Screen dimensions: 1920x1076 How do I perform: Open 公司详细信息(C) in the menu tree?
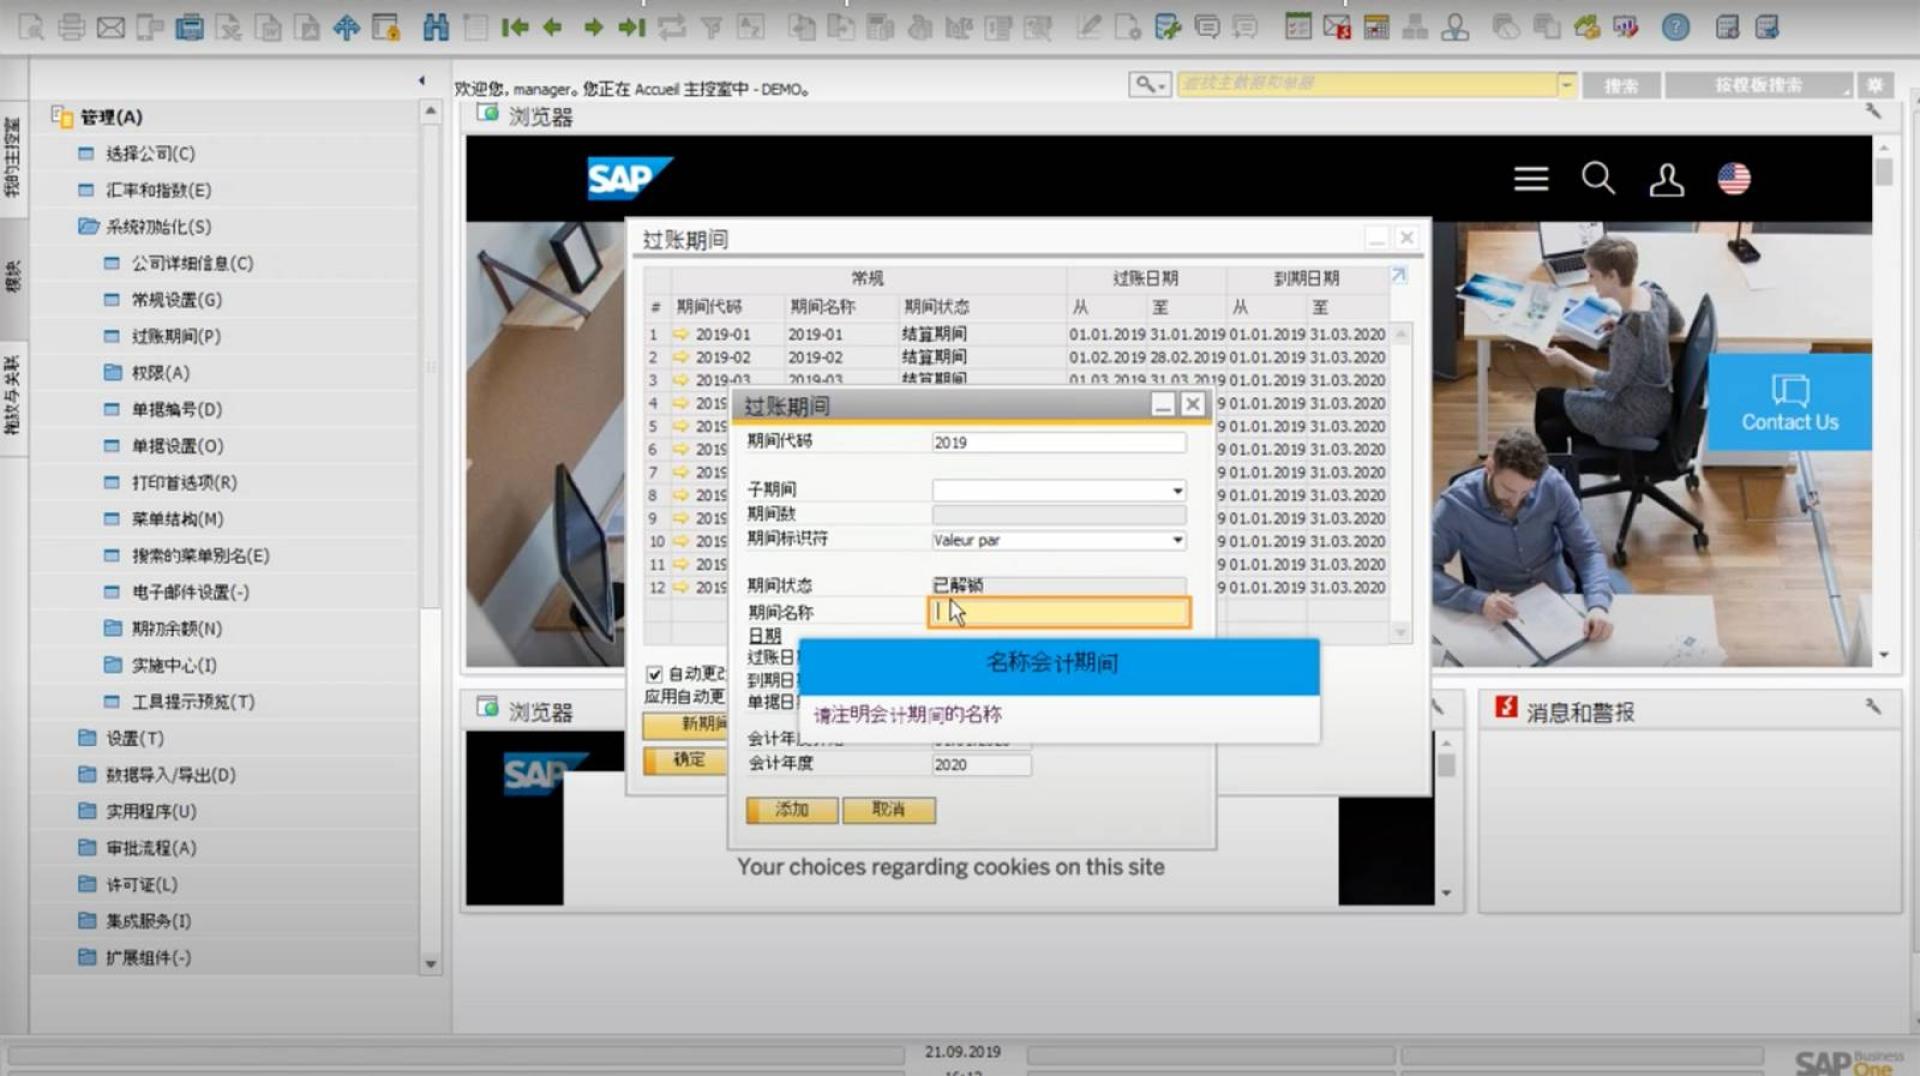pyautogui.click(x=192, y=263)
